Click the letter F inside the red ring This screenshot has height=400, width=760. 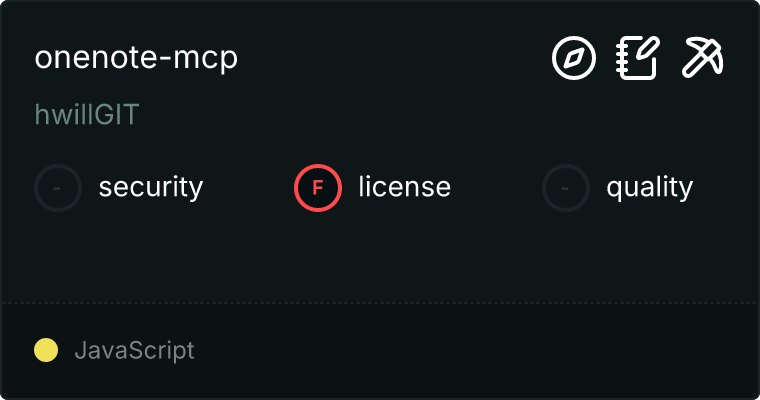coord(317,188)
